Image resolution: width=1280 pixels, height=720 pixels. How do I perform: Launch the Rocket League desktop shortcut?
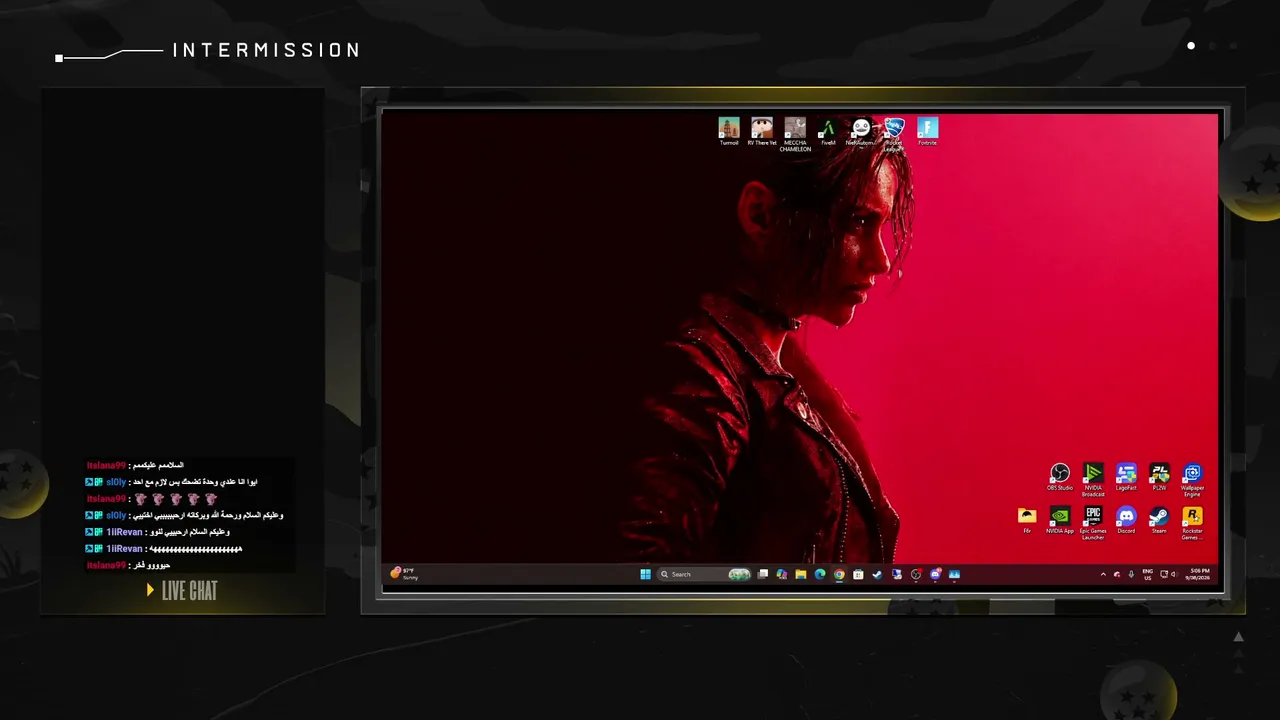pos(894,134)
